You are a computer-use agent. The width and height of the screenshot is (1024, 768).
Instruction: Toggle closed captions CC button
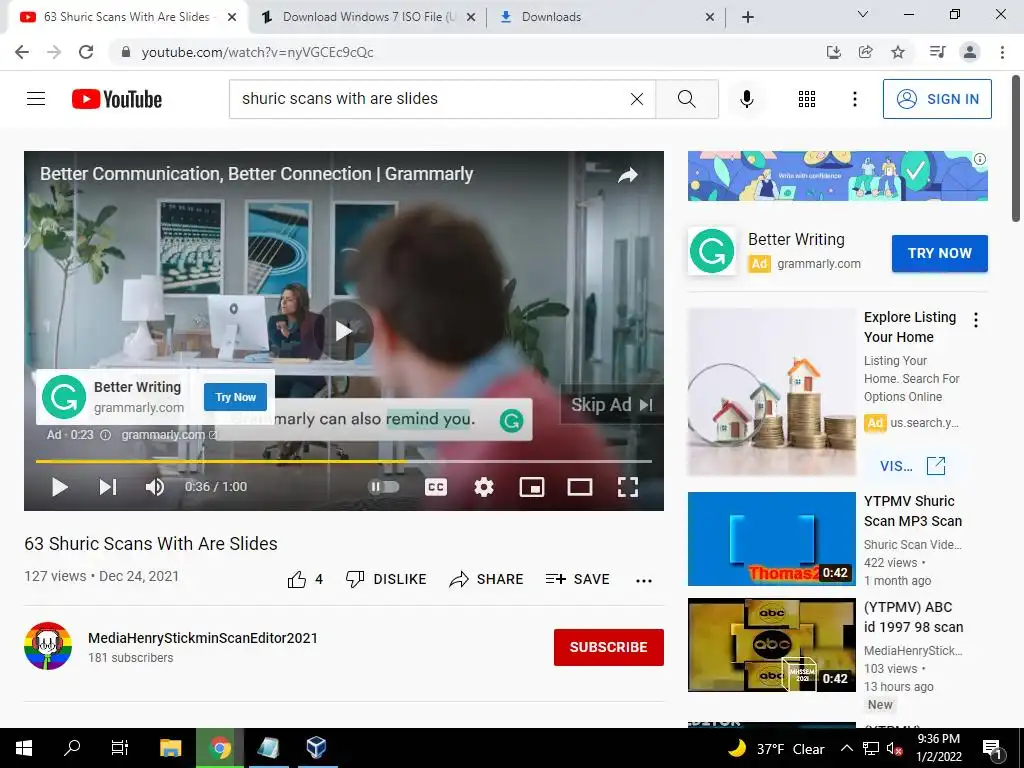tap(436, 487)
